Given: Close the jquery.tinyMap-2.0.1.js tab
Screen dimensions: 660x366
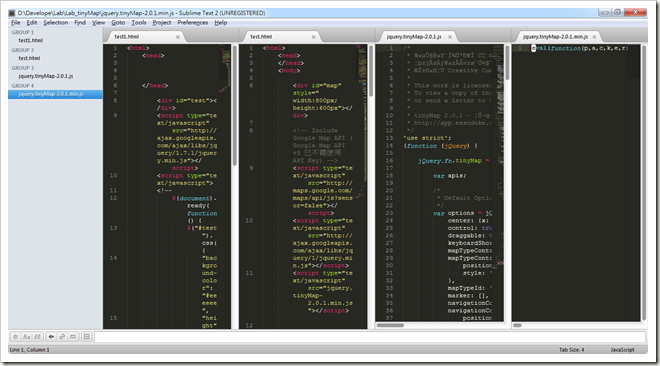Looking at the screenshot, I should pos(450,37).
